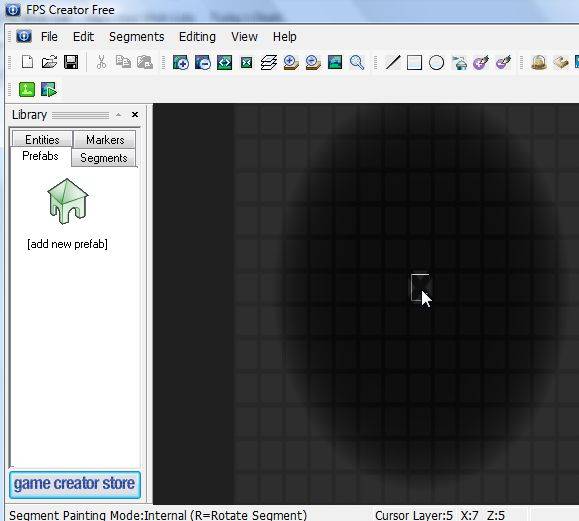Click the Cut scissors icon
This screenshot has height=521, width=579.
[101, 62]
